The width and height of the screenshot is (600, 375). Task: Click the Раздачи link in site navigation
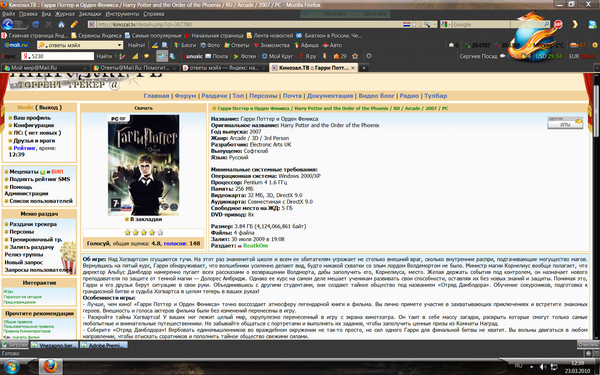(x=214, y=96)
